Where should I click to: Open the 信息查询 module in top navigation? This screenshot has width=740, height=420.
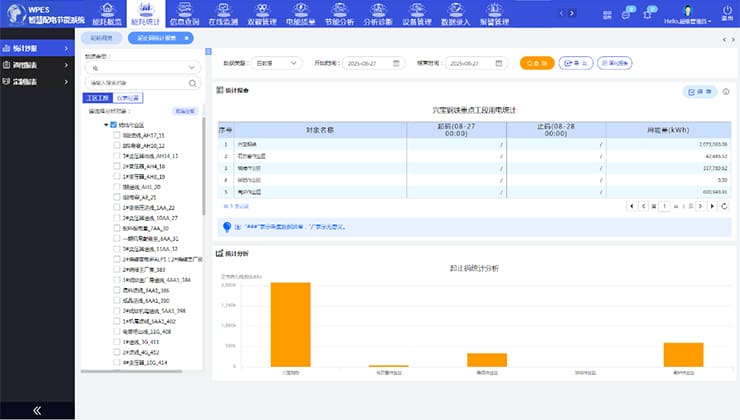184,14
